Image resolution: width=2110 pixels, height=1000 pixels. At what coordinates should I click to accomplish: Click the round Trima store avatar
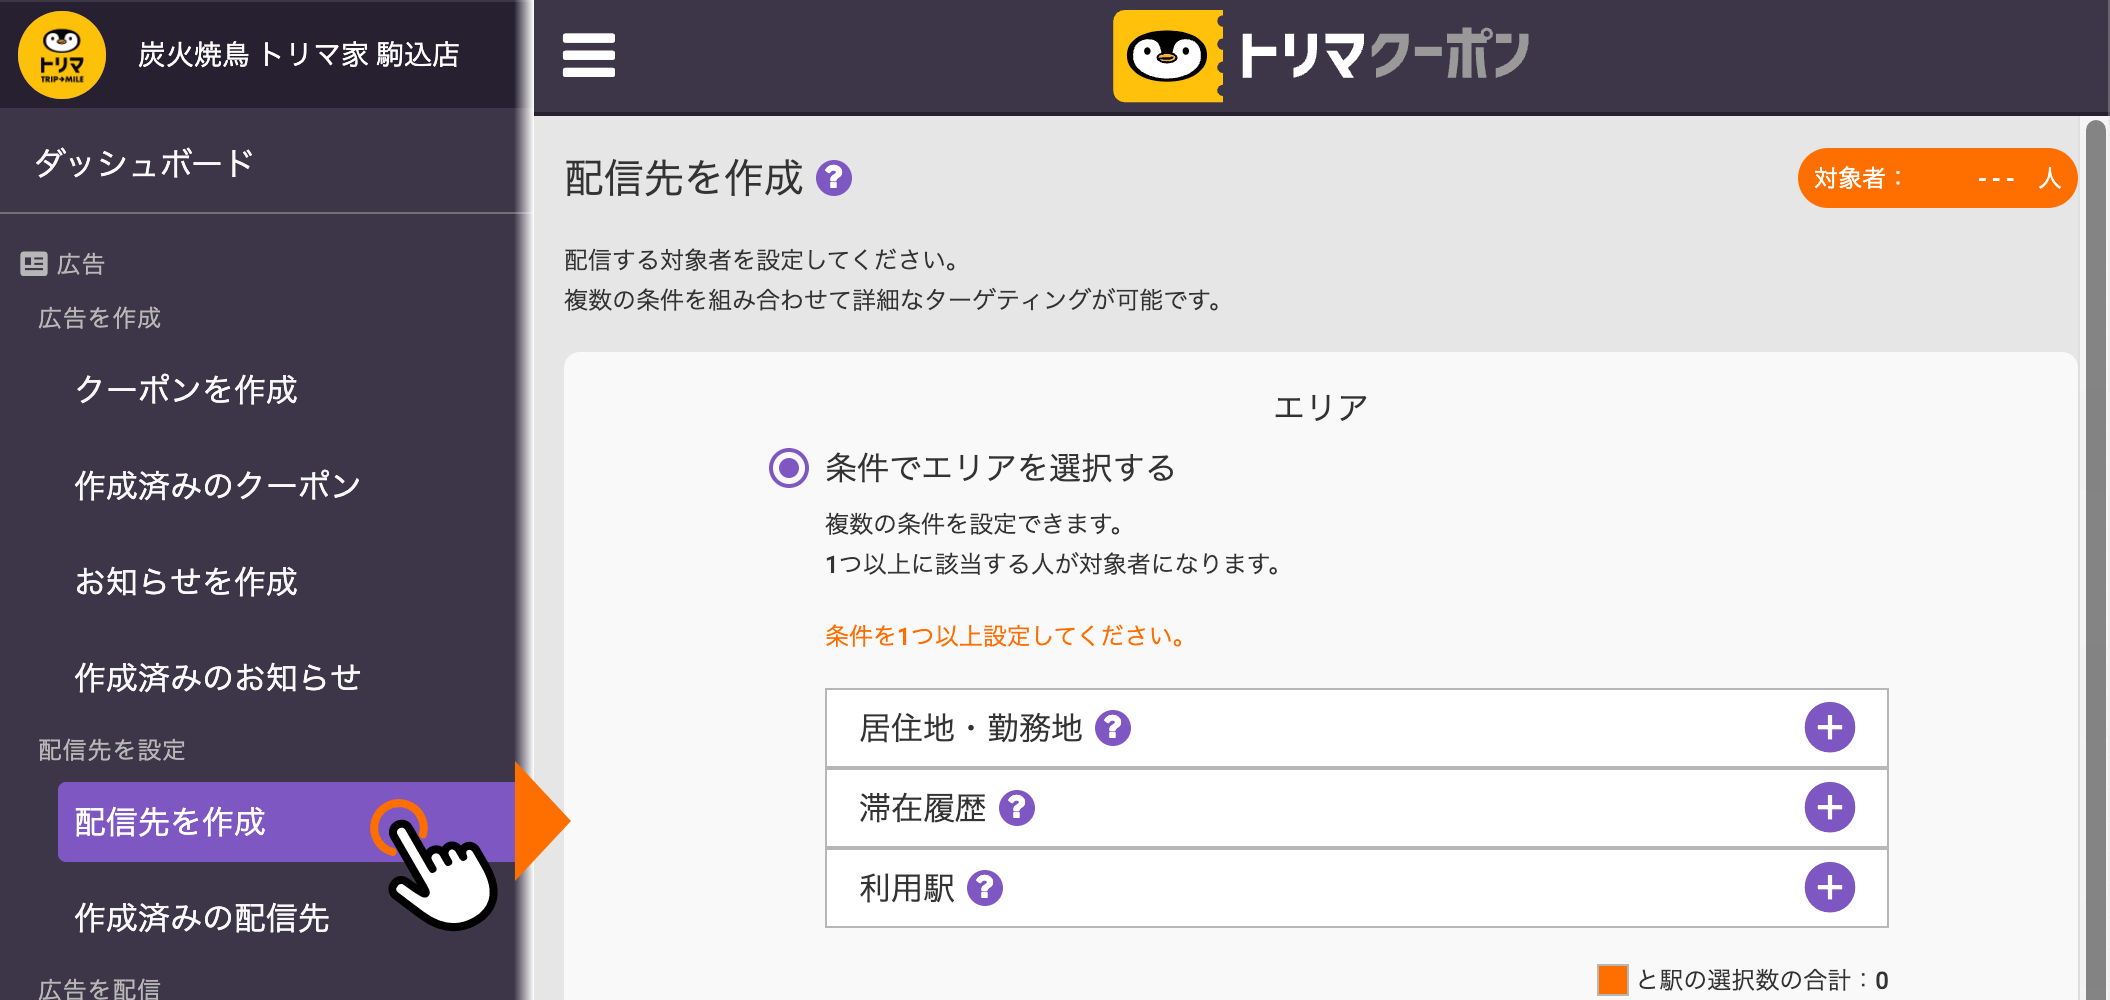(62, 55)
